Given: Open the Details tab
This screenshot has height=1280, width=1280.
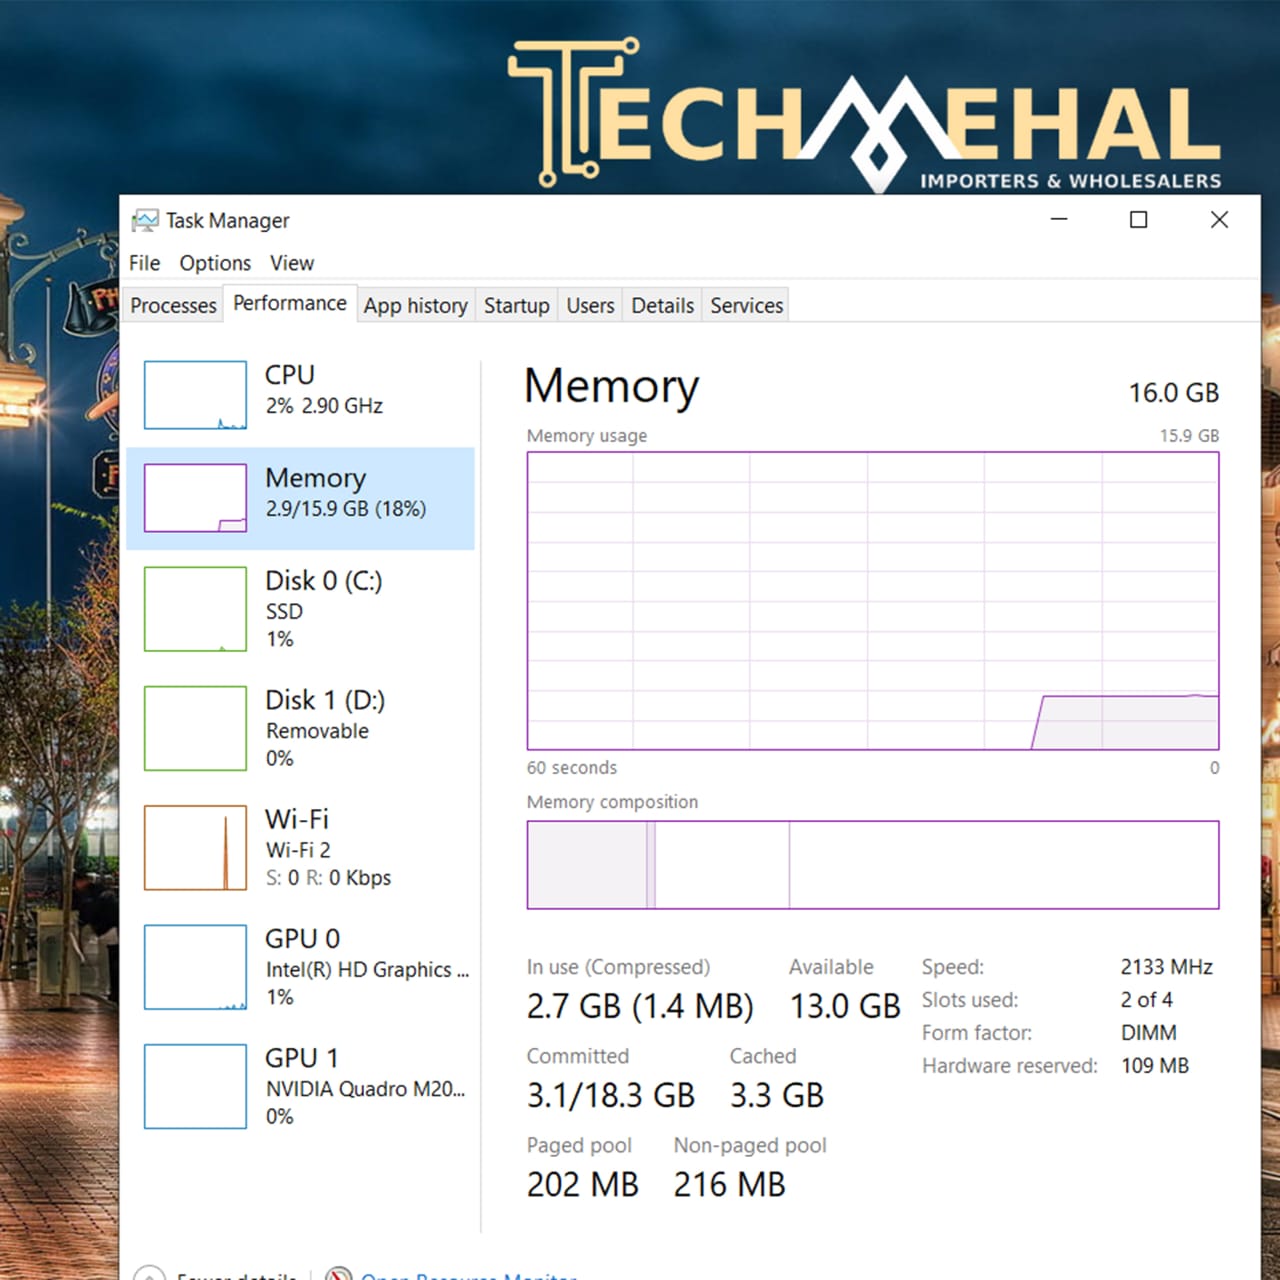Looking at the screenshot, I should [x=662, y=305].
